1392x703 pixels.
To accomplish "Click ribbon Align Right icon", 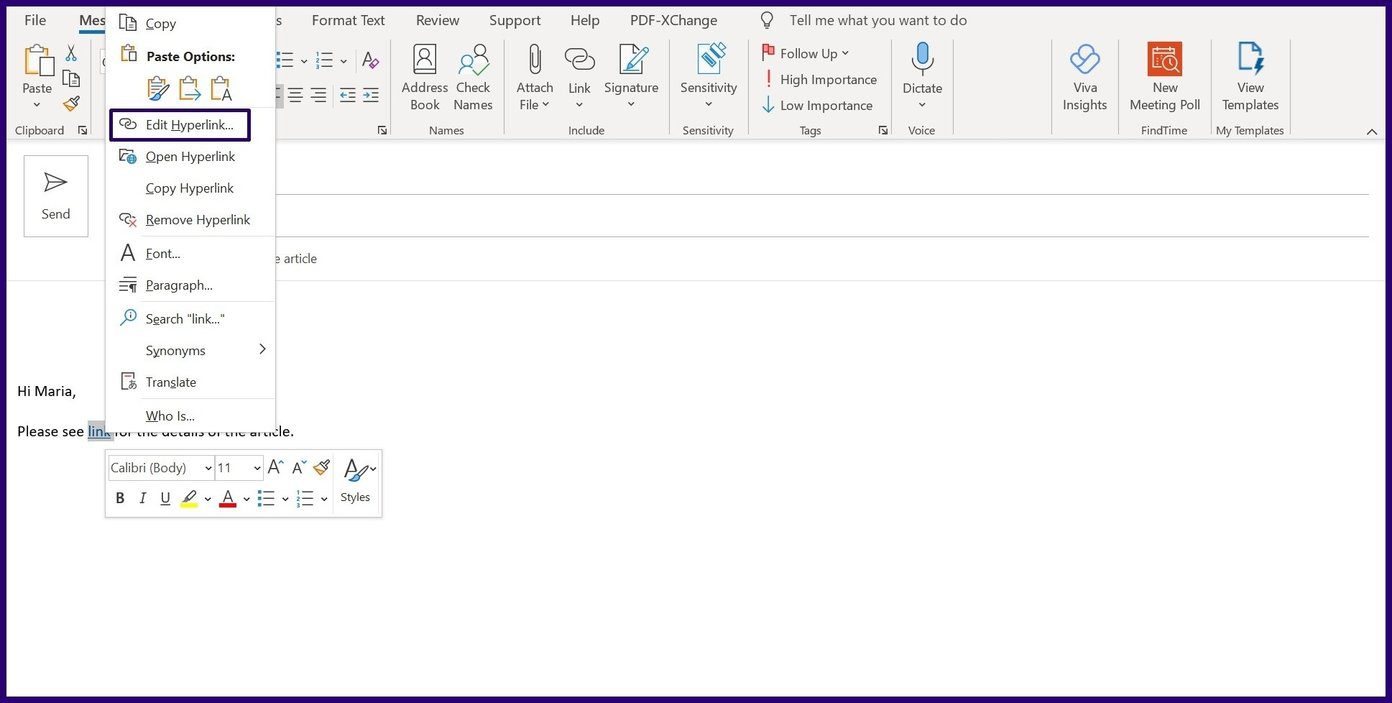I will click(x=318, y=95).
